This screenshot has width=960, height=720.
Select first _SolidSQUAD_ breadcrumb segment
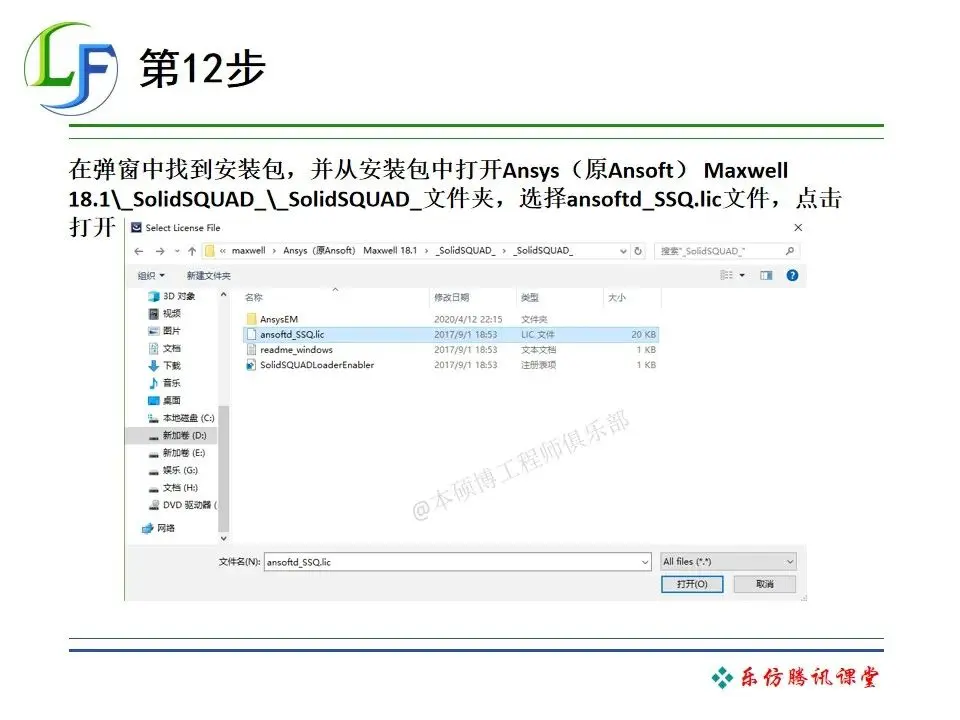(465, 250)
